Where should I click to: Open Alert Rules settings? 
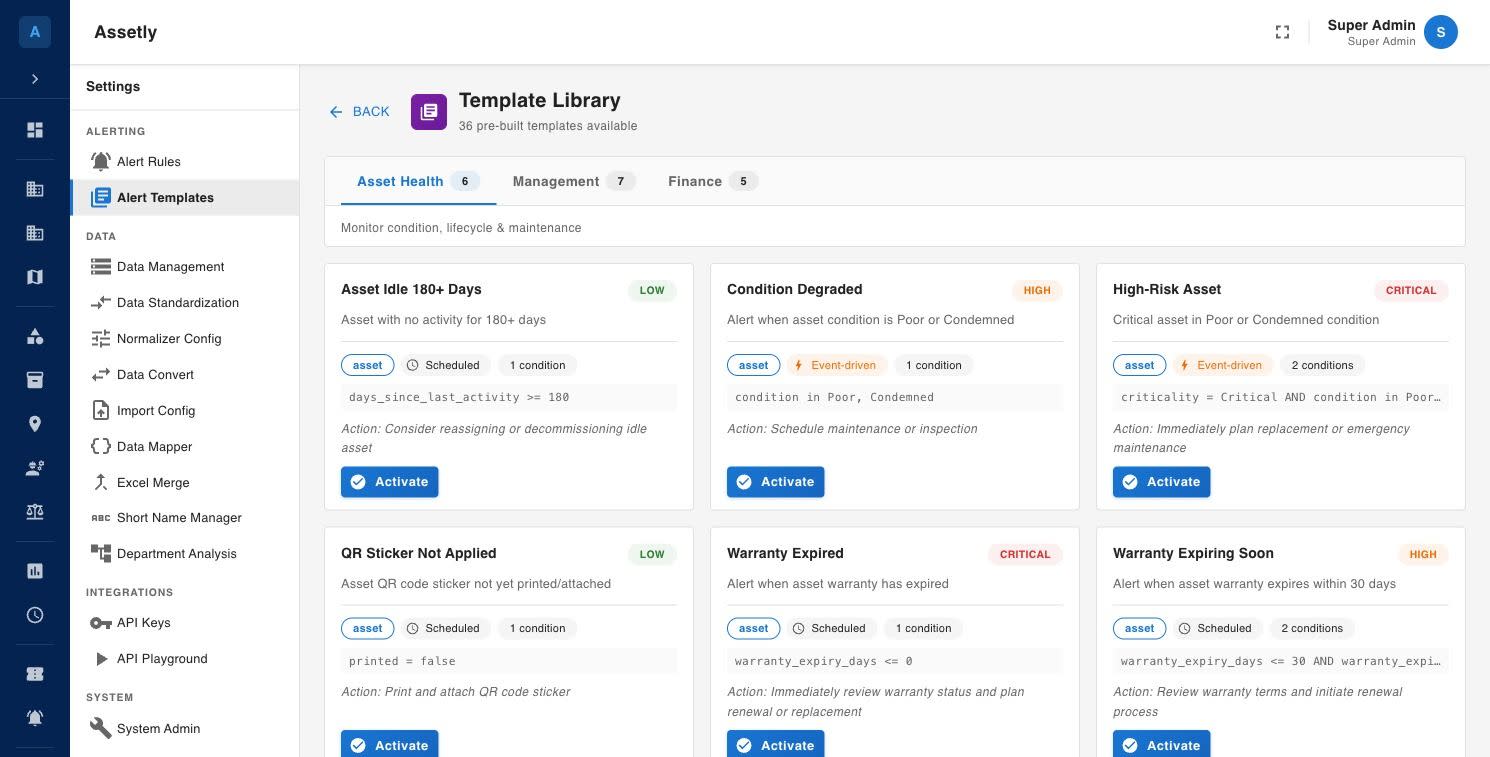coord(185,162)
